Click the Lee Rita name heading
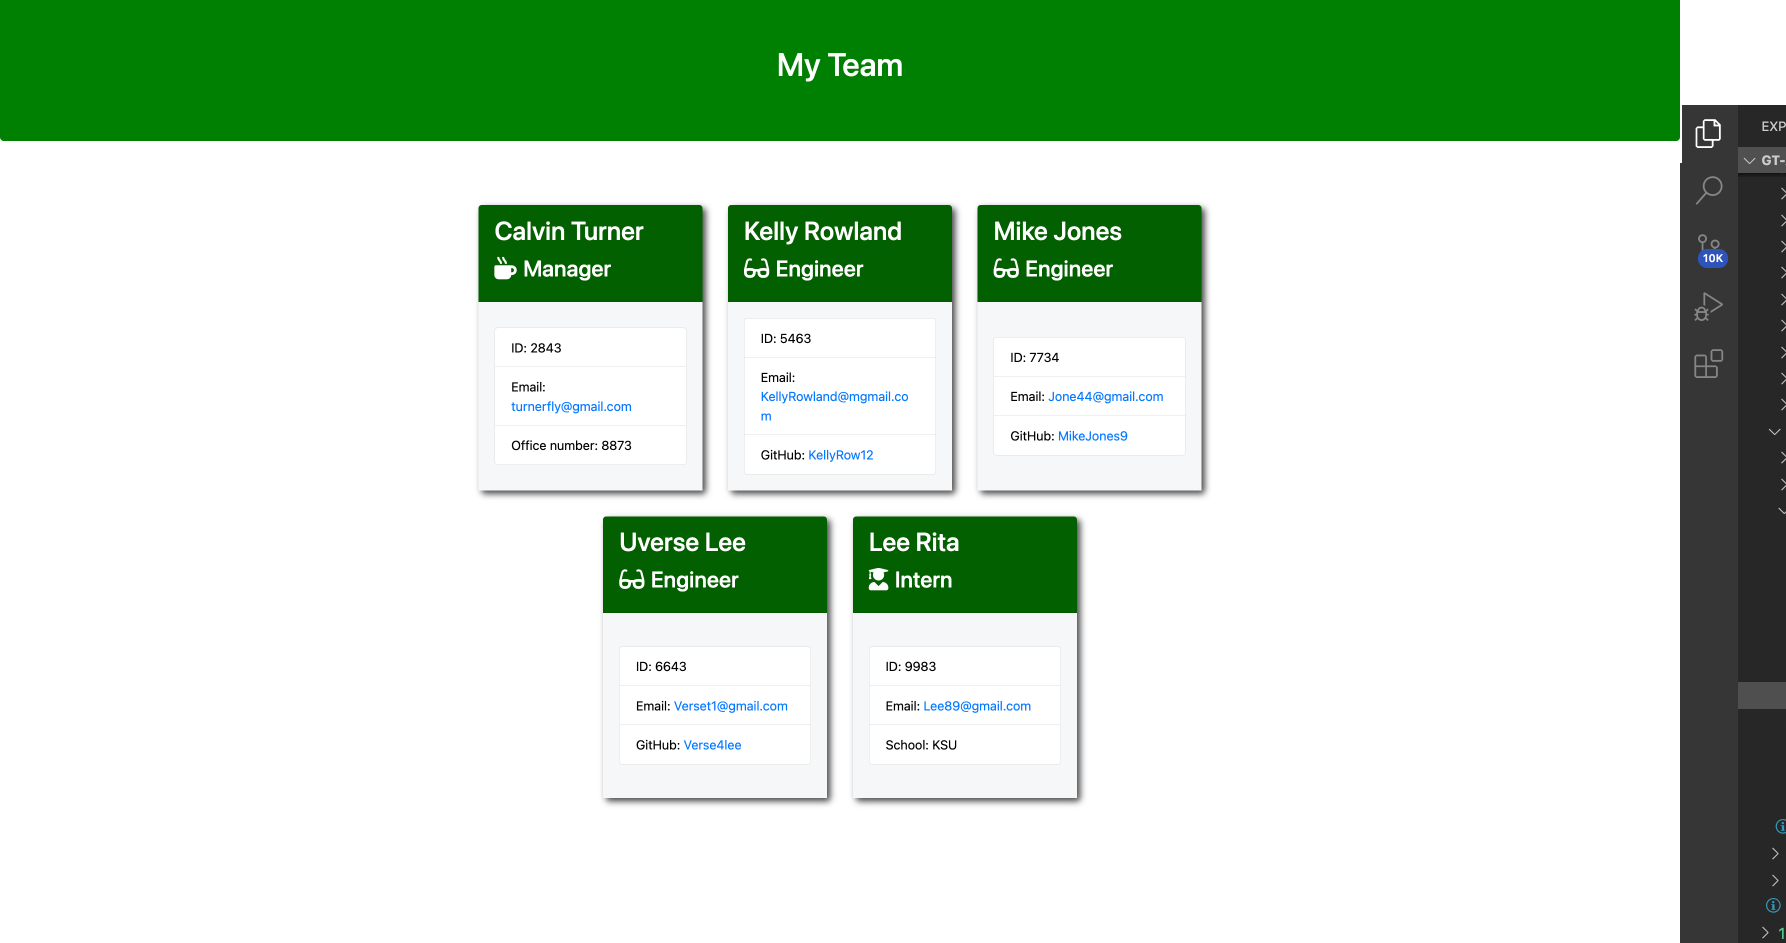Image resolution: width=1786 pixels, height=943 pixels. [x=914, y=542]
